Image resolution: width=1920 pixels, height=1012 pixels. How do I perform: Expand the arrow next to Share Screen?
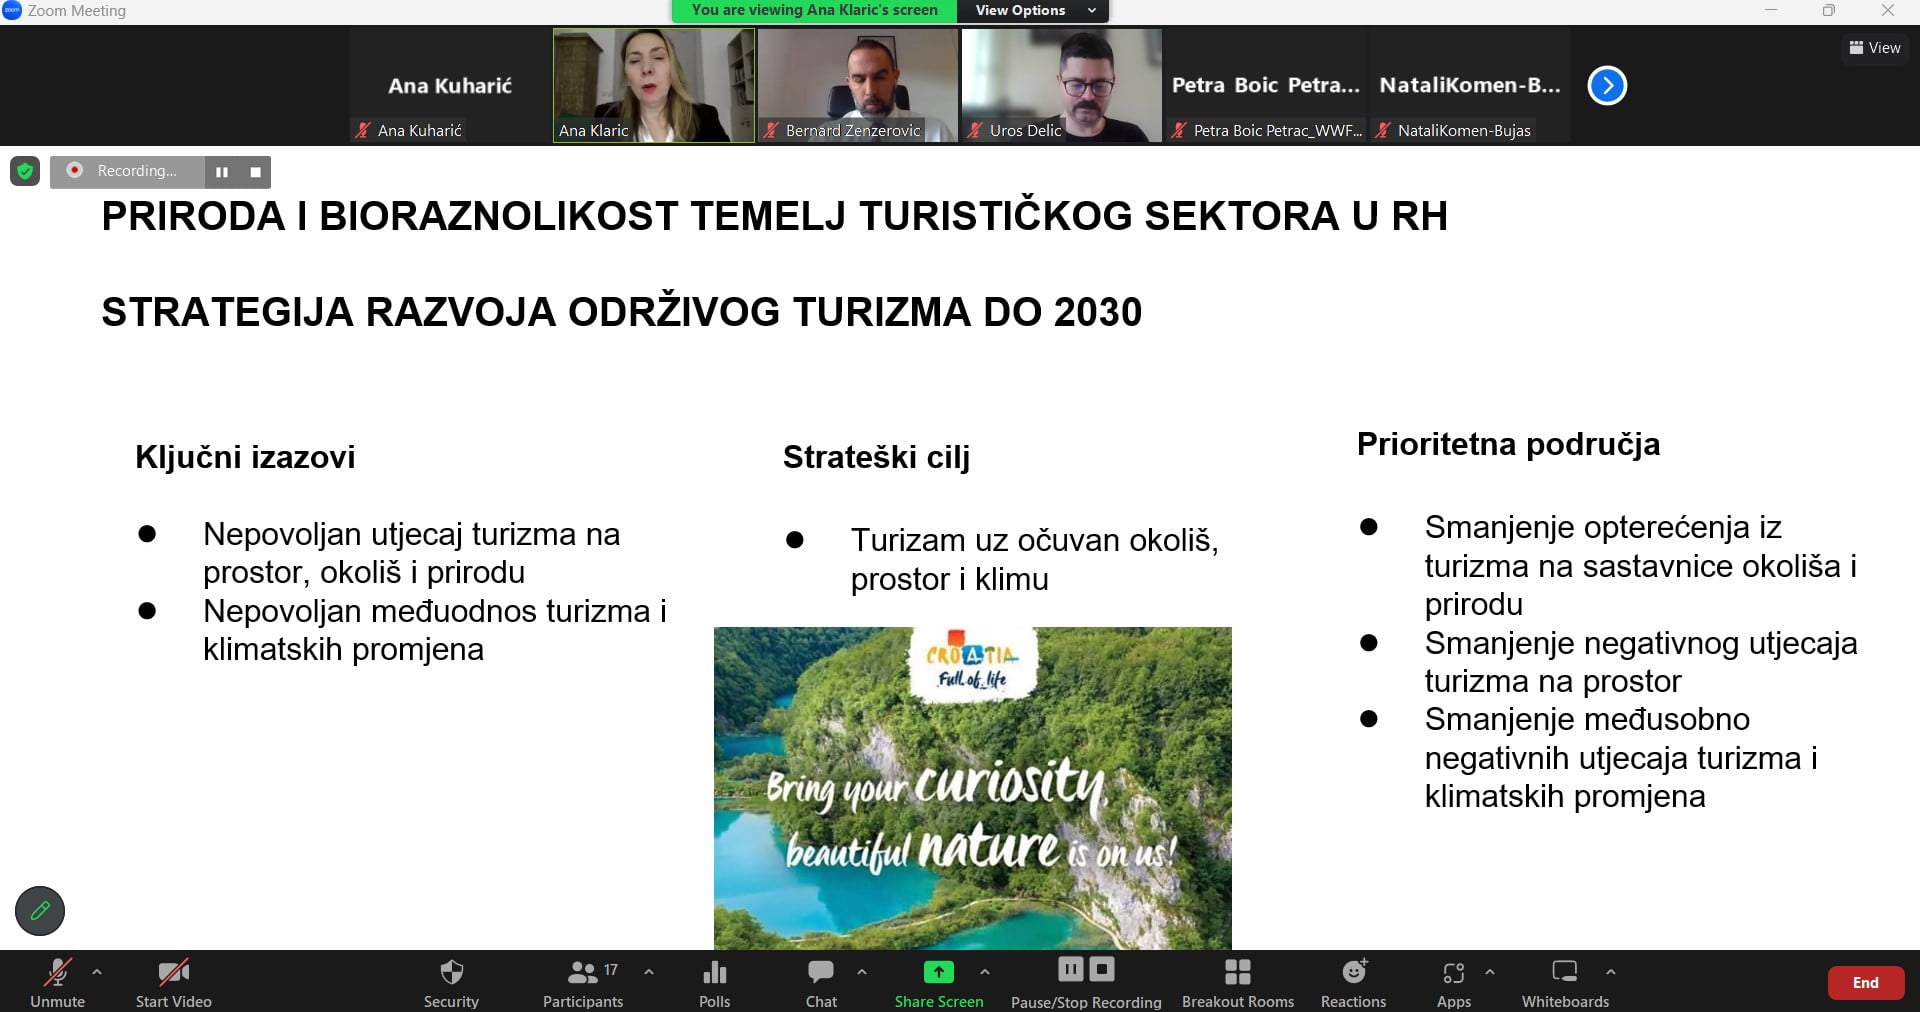pyautogui.click(x=985, y=971)
